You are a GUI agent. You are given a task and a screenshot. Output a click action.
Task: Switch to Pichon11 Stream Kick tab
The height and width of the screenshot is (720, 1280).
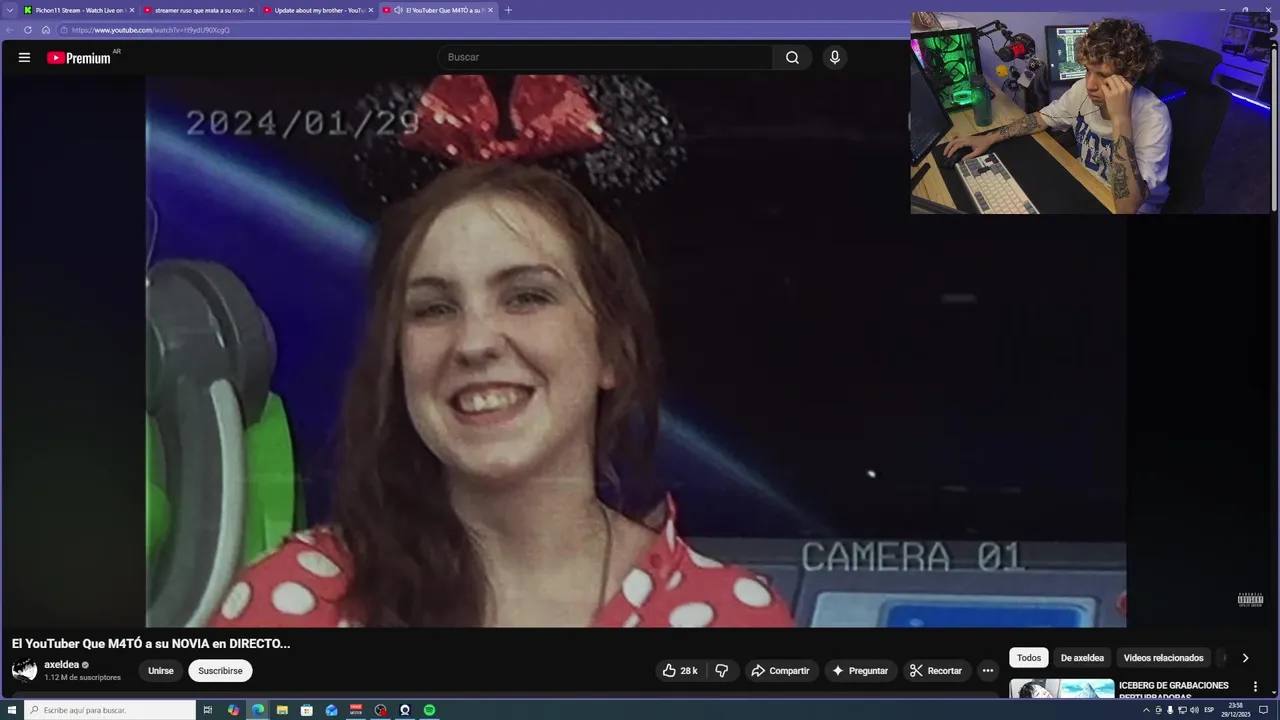coord(78,10)
